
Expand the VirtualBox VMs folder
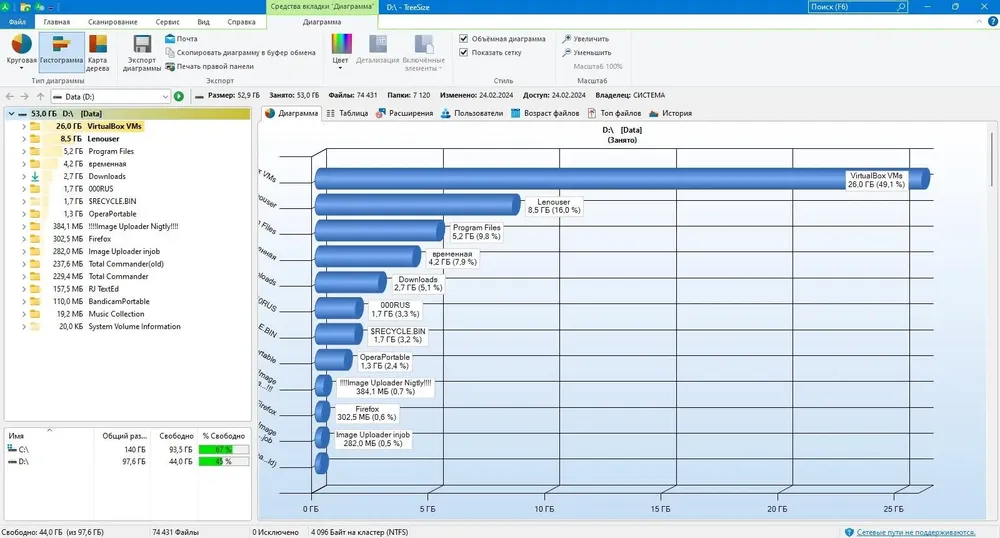24,126
